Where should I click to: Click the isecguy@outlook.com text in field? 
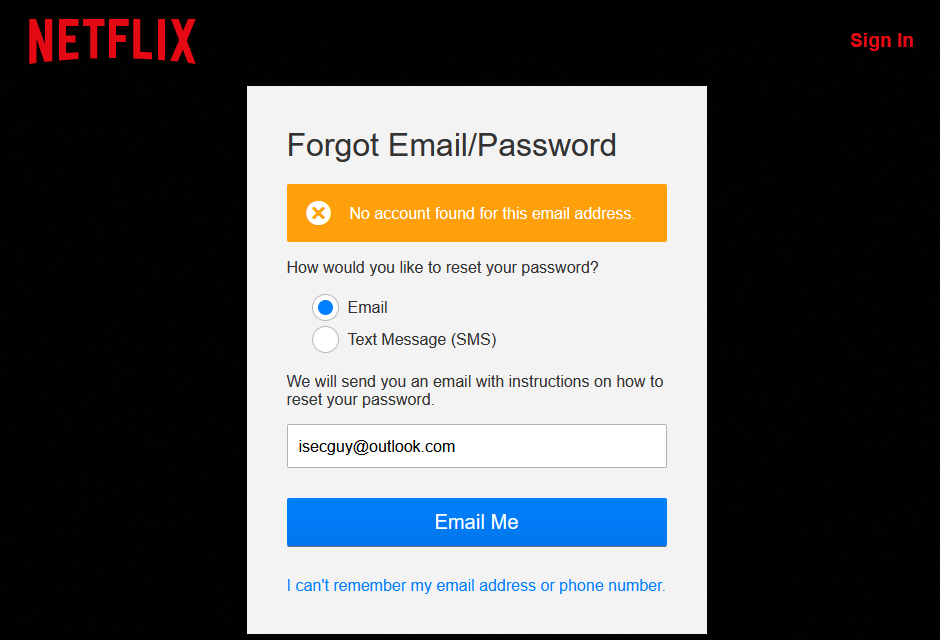[x=376, y=446]
